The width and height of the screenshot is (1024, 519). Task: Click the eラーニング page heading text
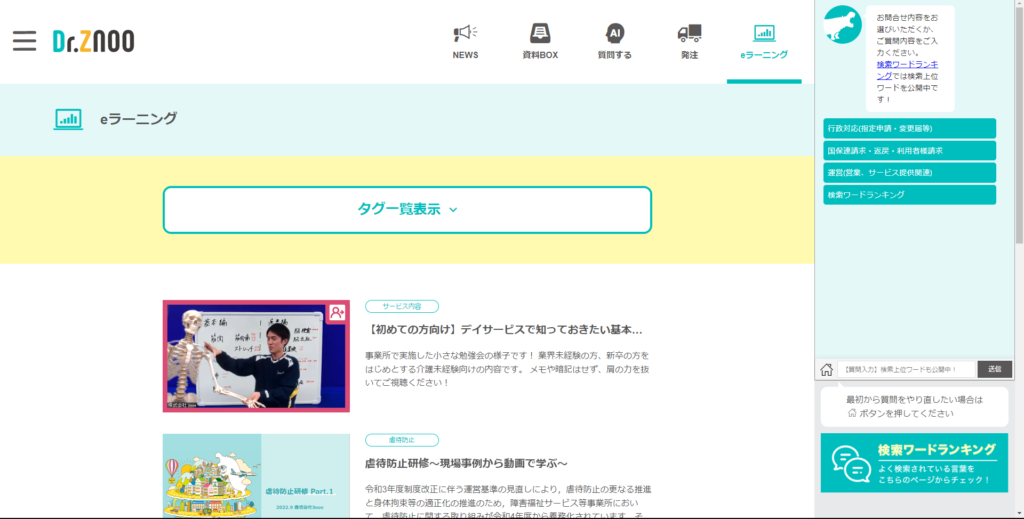click(138, 119)
